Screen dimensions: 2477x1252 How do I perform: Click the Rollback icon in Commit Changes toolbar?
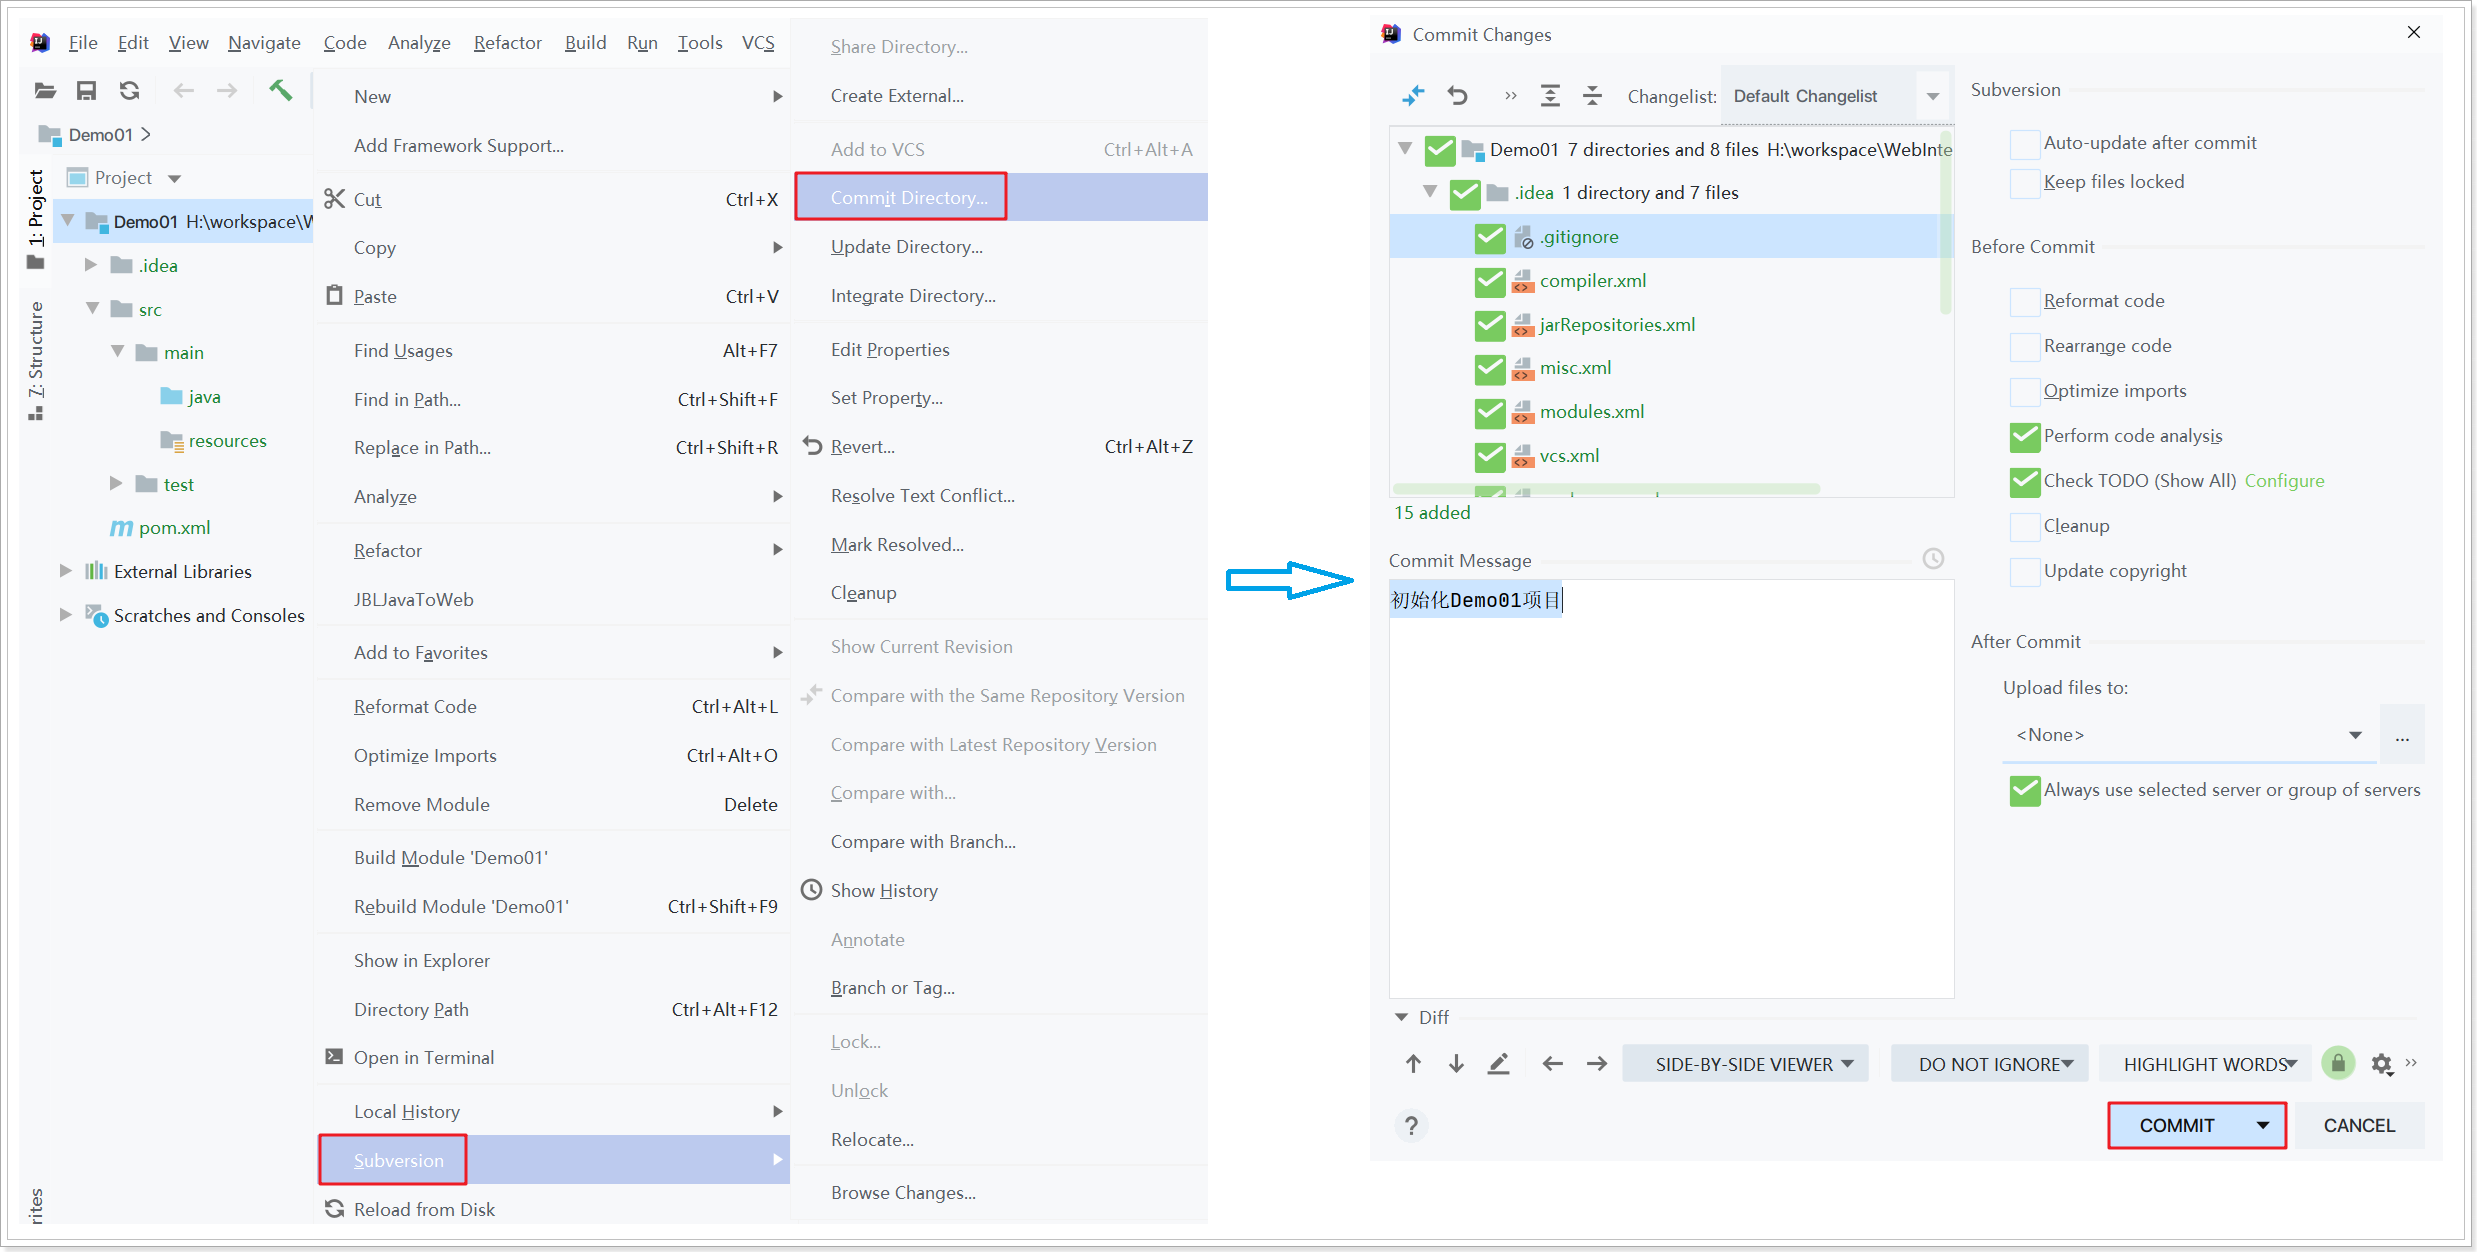1458,96
